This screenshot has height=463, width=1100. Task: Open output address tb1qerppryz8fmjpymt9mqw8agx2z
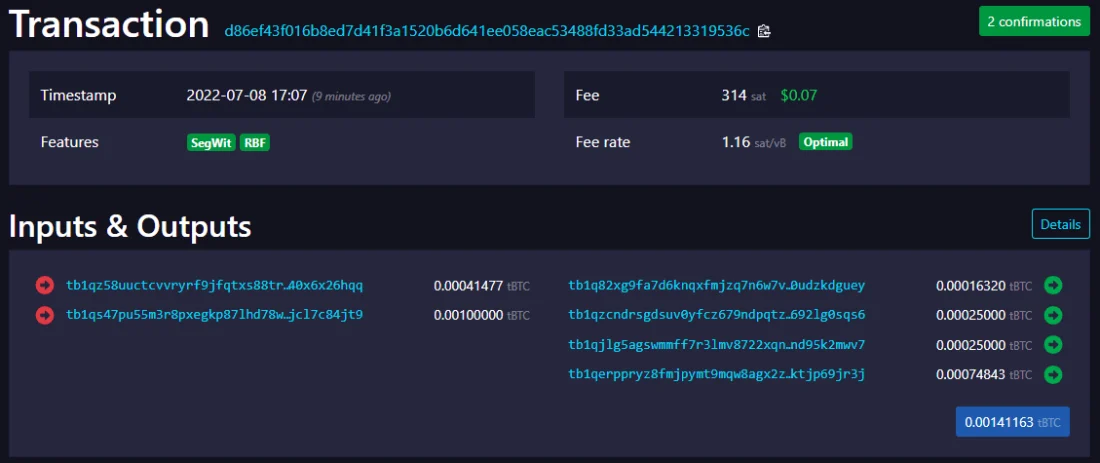coord(716,375)
